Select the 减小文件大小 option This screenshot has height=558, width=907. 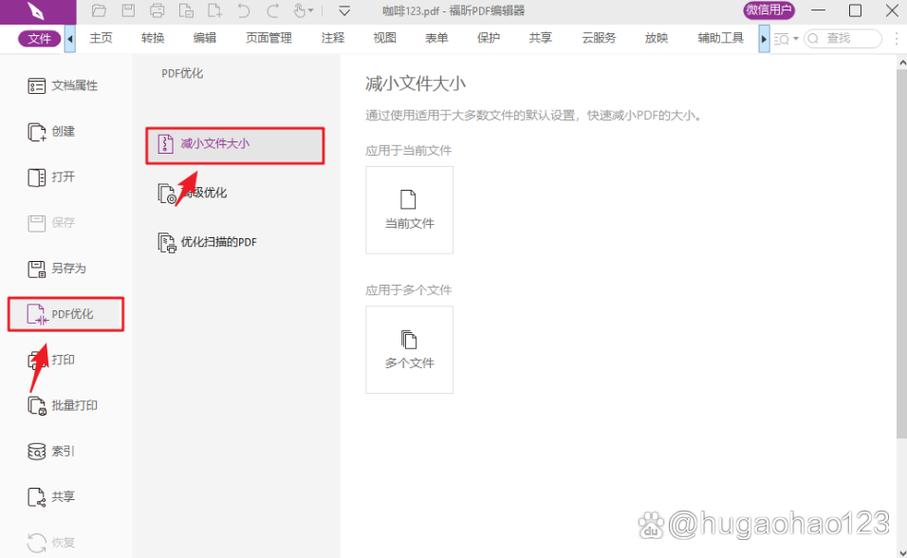pos(234,145)
